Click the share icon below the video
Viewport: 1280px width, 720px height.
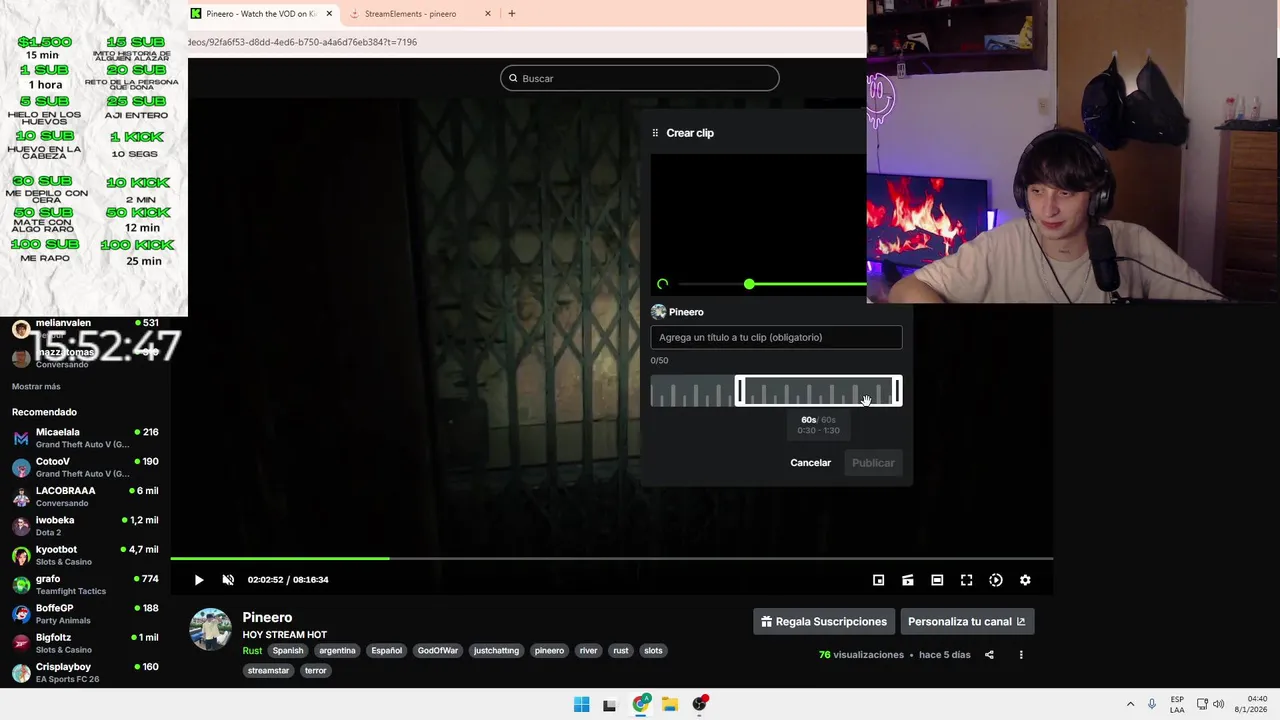[x=989, y=655]
